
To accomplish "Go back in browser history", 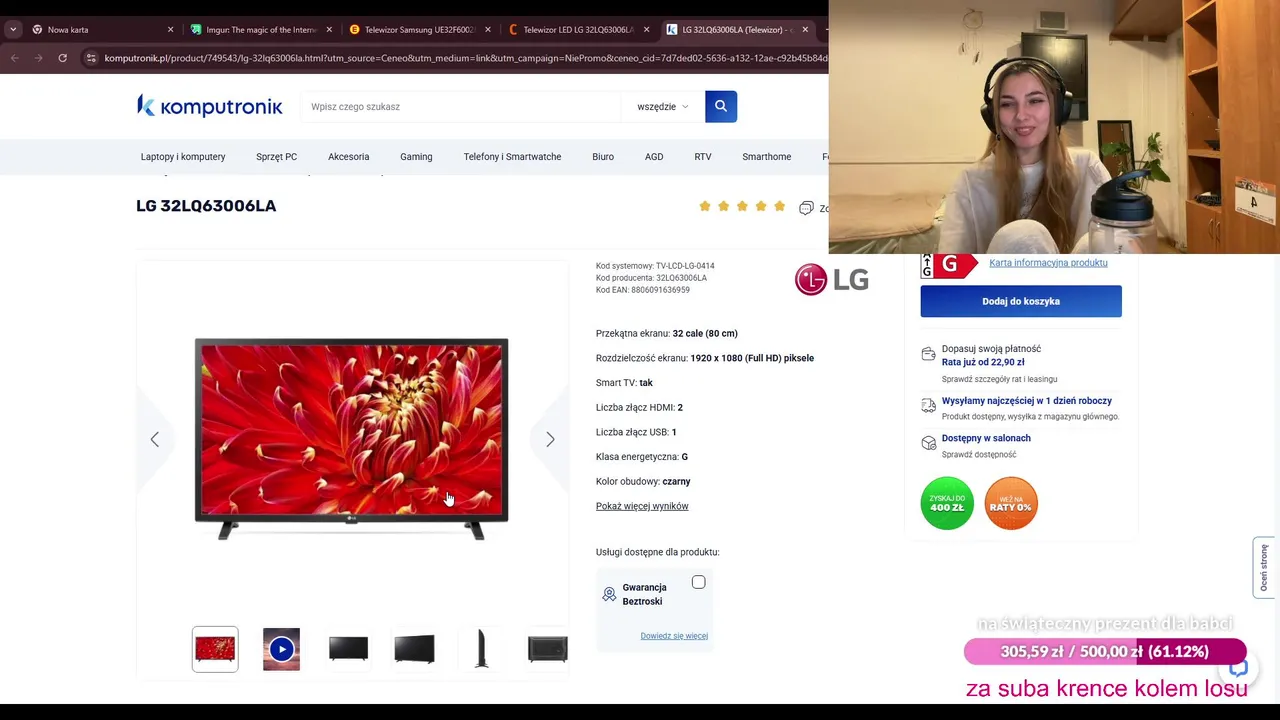I will coord(14,58).
